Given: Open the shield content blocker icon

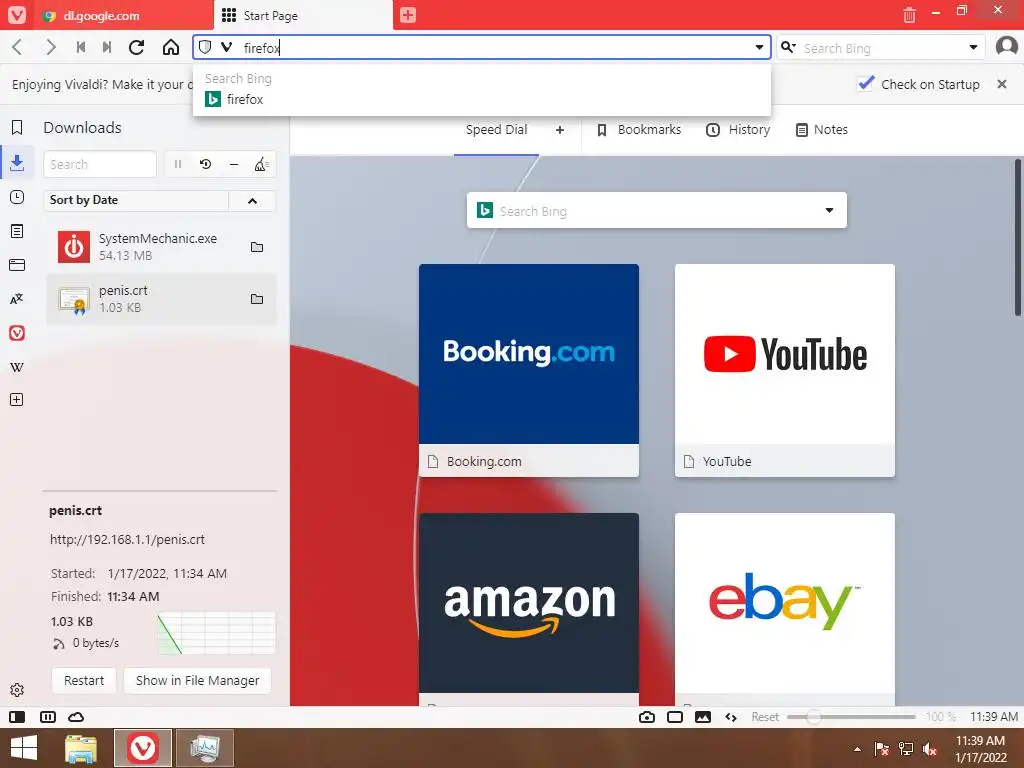Looking at the screenshot, I should pyautogui.click(x=205, y=48).
